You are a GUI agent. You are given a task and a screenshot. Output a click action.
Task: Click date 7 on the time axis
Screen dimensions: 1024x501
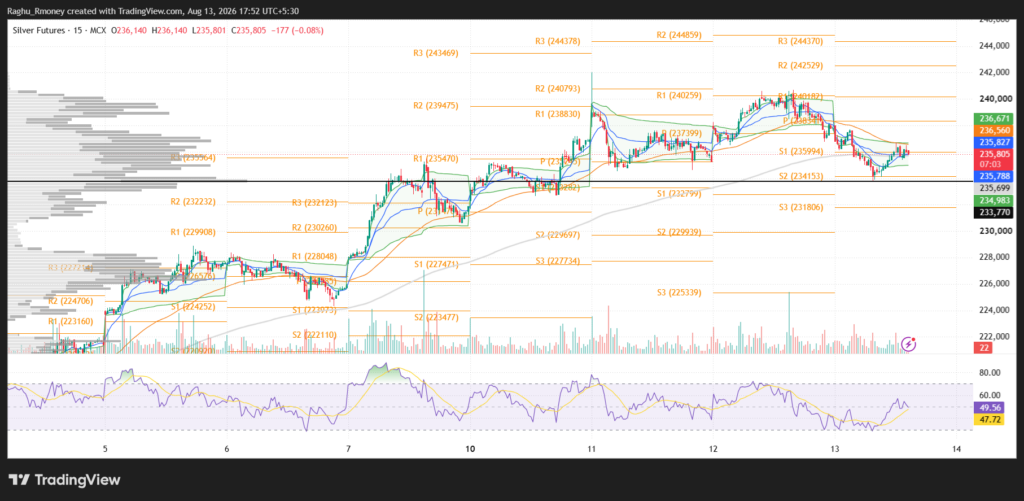pyautogui.click(x=348, y=449)
